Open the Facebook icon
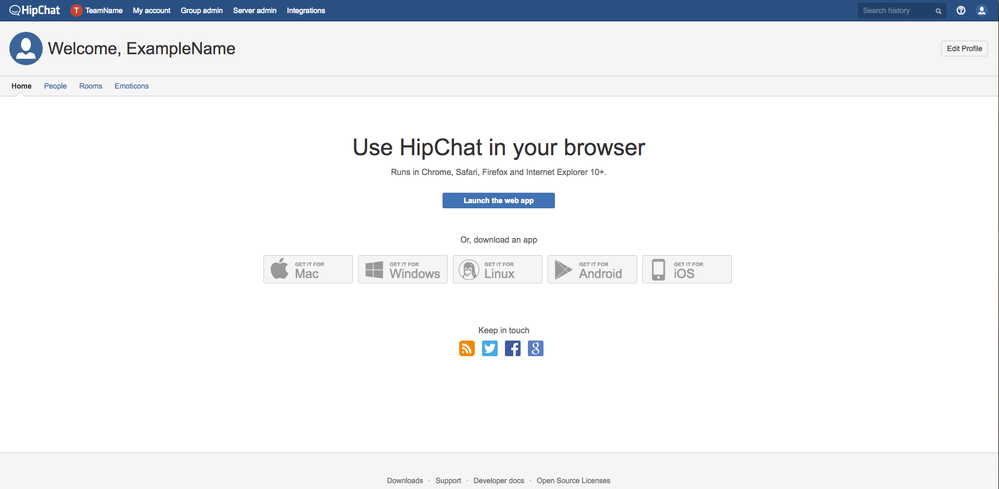999x489 pixels. pyautogui.click(x=513, y=348)
